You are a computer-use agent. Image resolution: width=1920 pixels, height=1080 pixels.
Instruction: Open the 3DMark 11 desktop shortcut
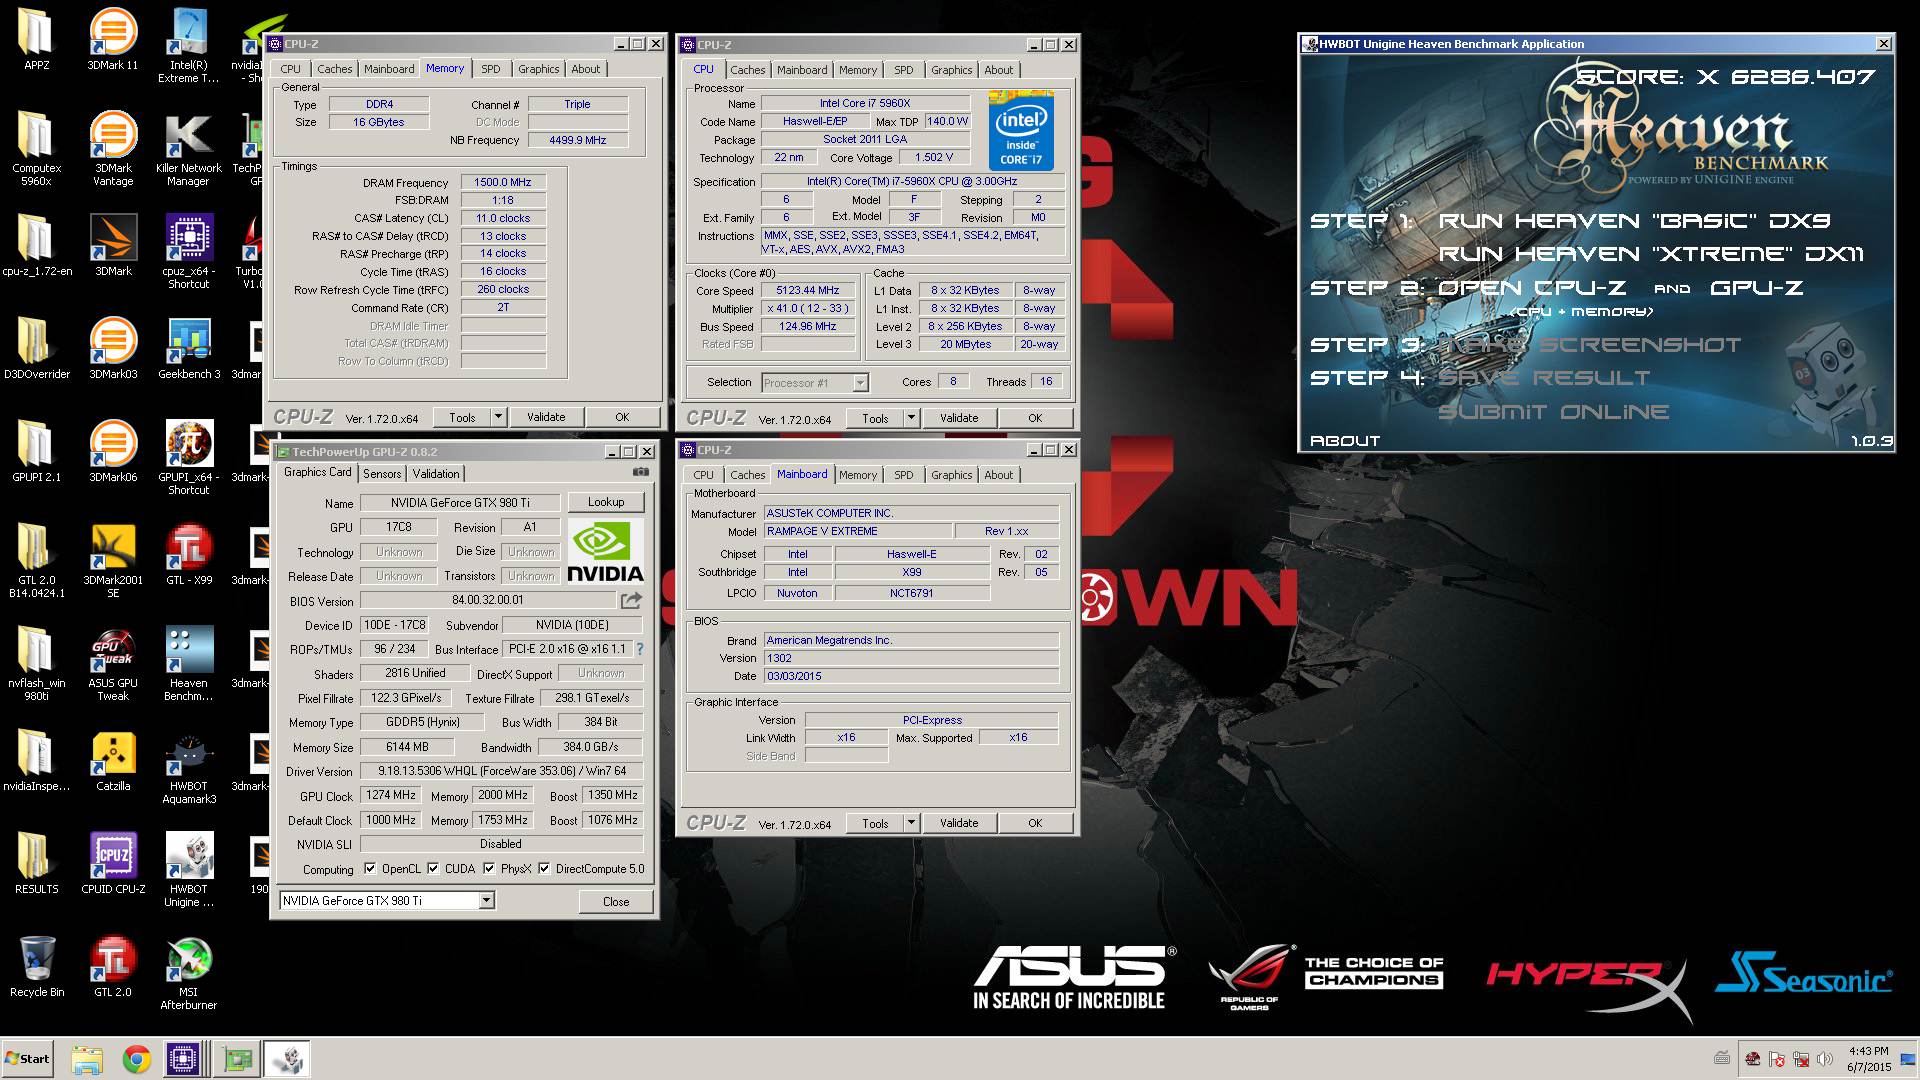coord(113,38)
